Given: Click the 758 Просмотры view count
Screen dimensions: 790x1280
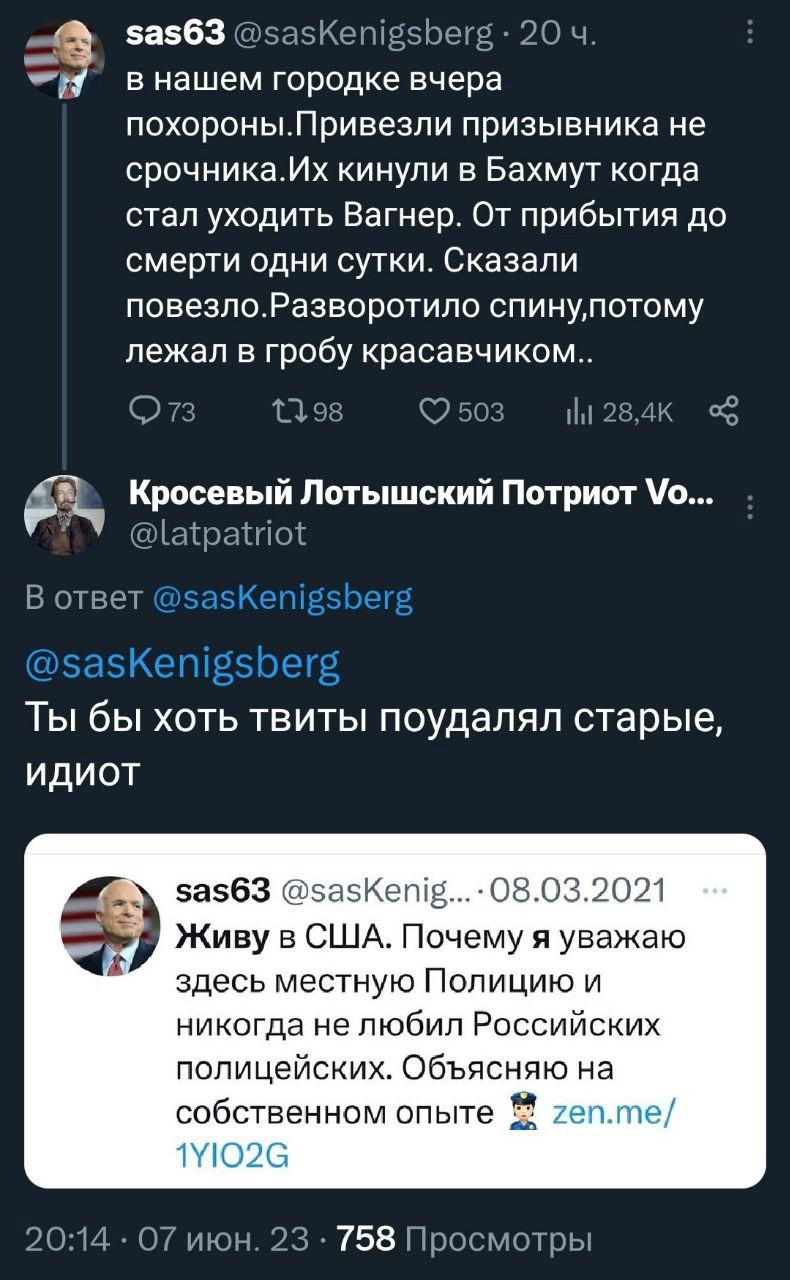Looking at the screenshot, I should point(465,1240).
